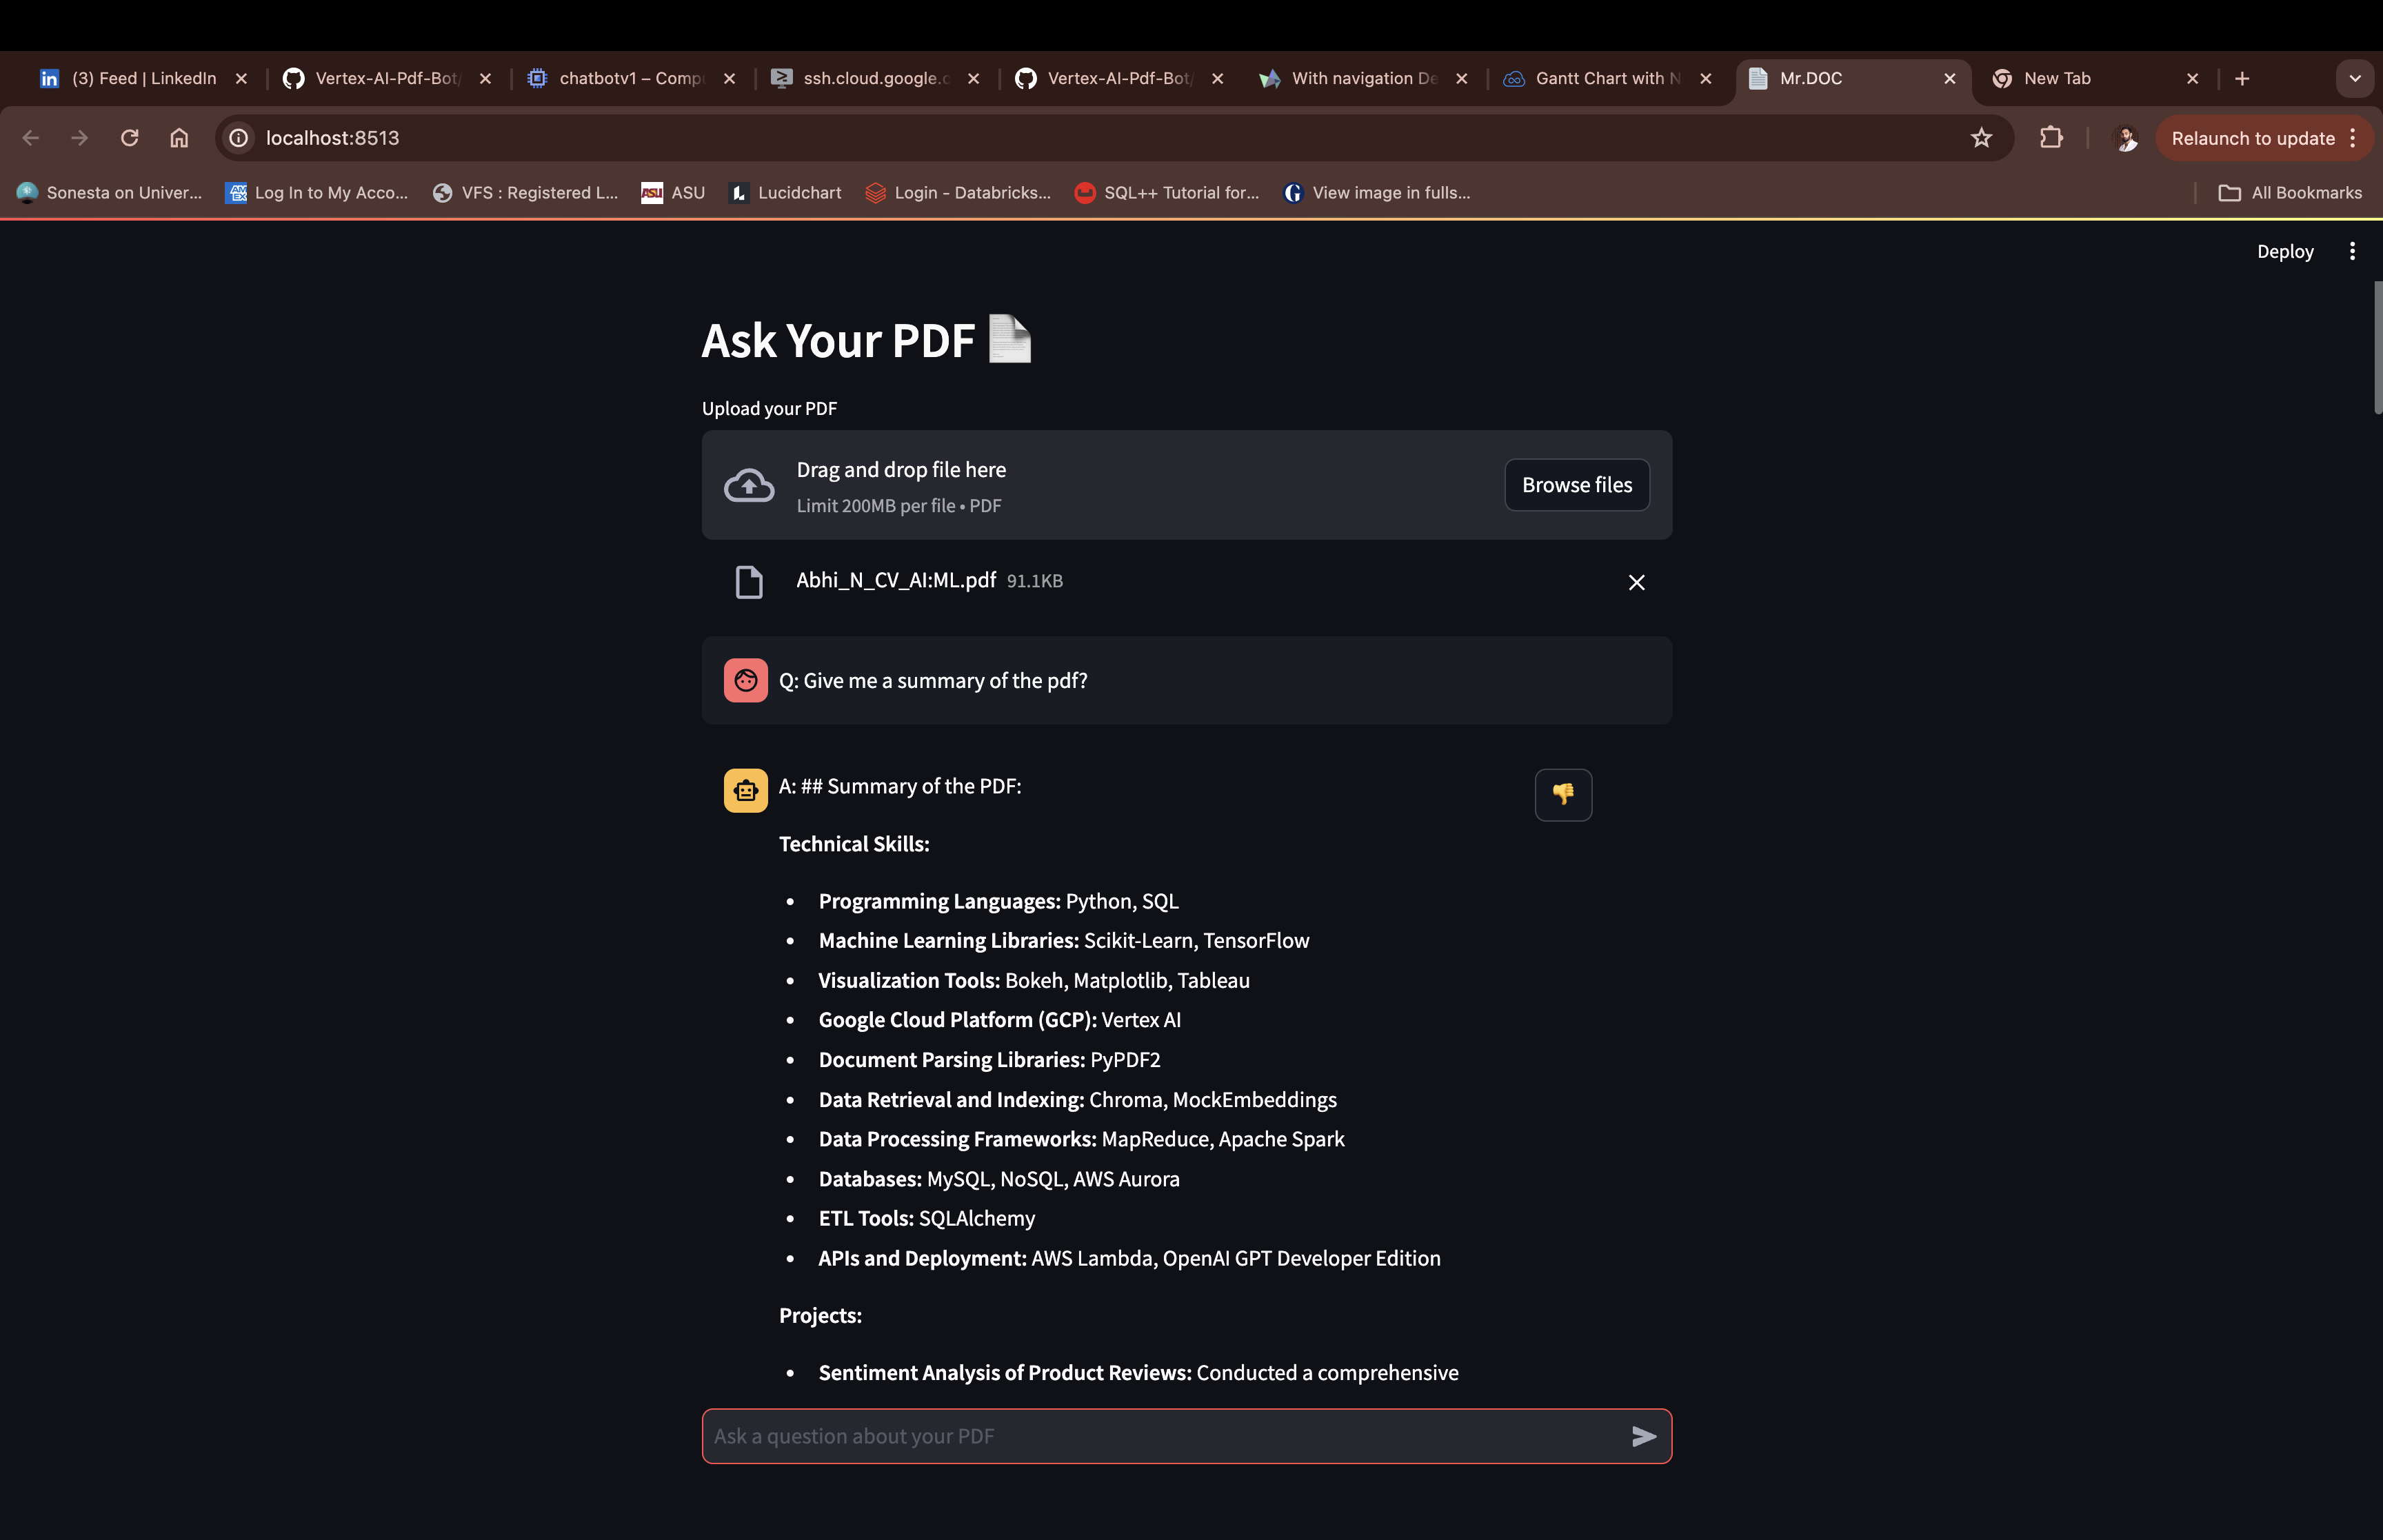Click the browser profile avatar
This screenshot has height=1540, width=2383.
tap(2126, 138)
